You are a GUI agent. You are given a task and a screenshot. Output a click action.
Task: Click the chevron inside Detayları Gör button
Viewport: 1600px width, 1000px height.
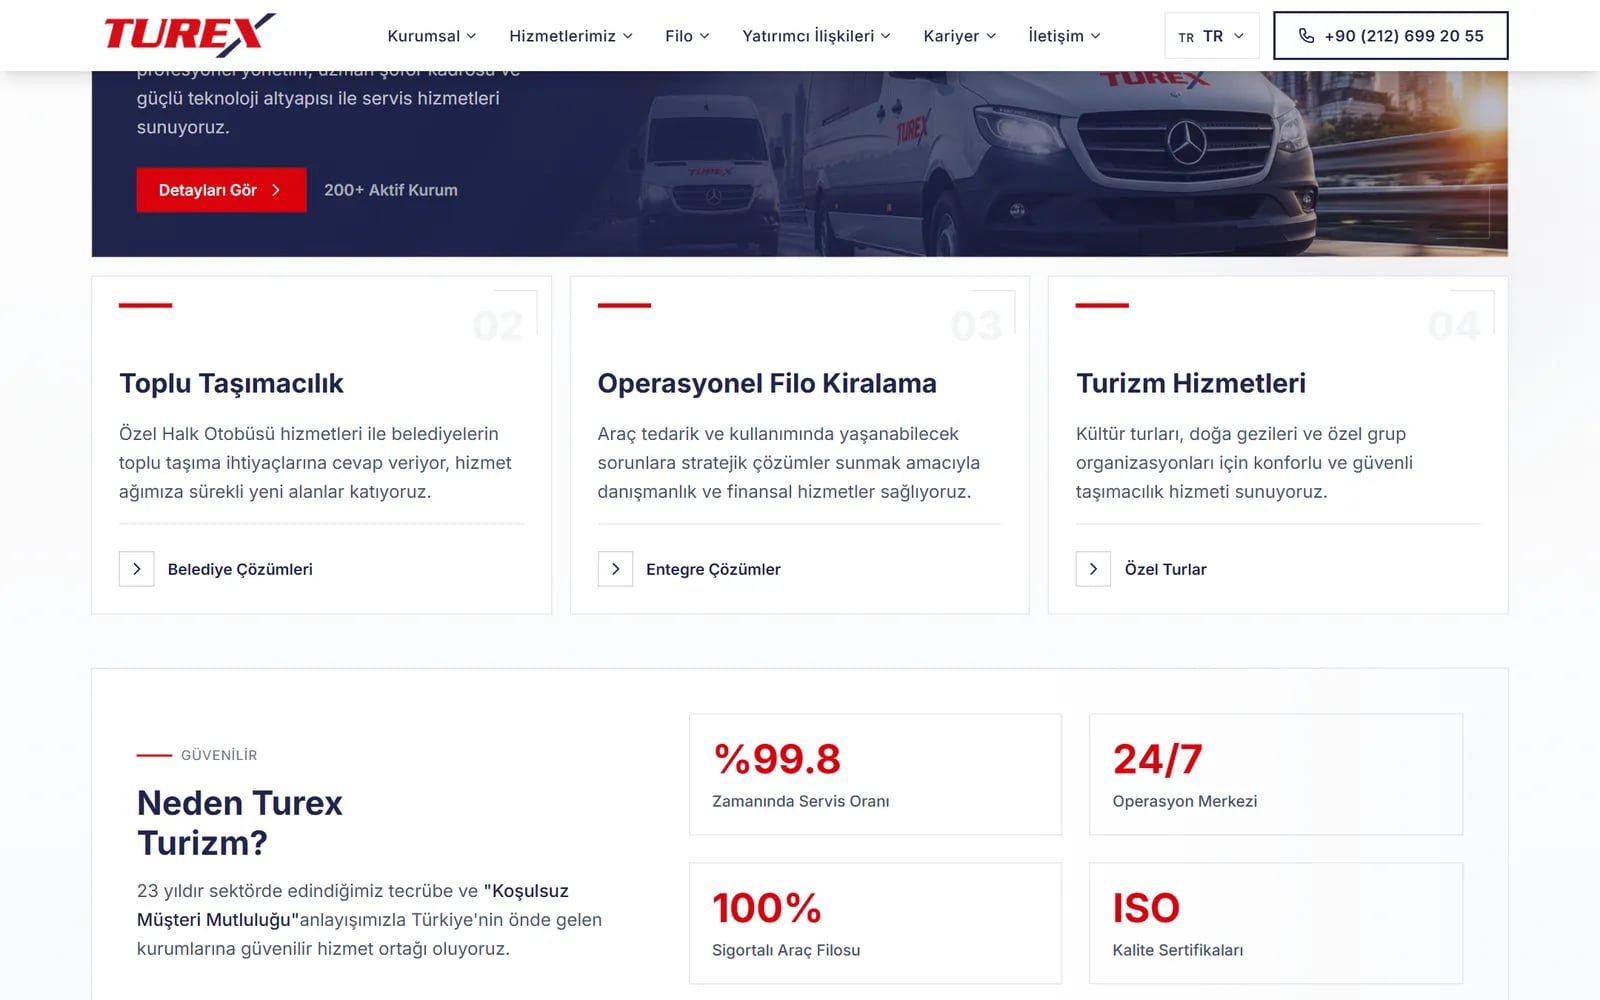(276, 190)
